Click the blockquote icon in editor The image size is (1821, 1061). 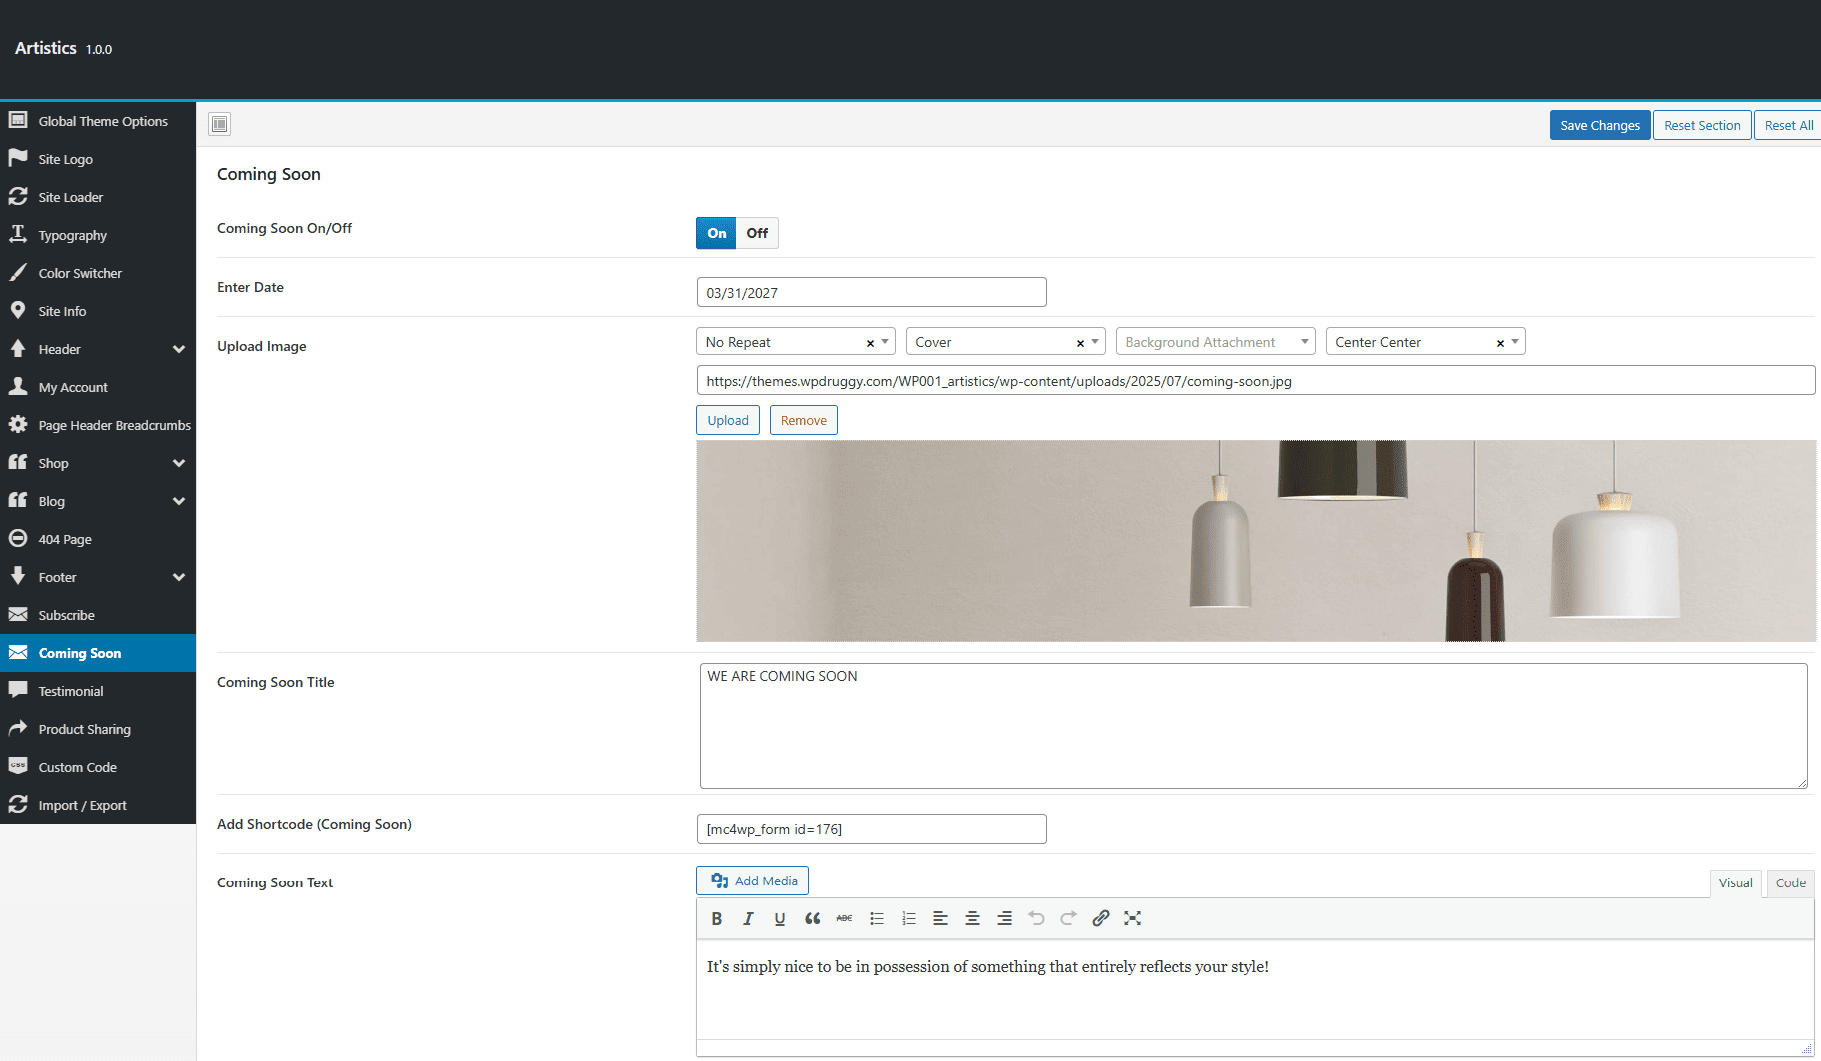(812, 918)
